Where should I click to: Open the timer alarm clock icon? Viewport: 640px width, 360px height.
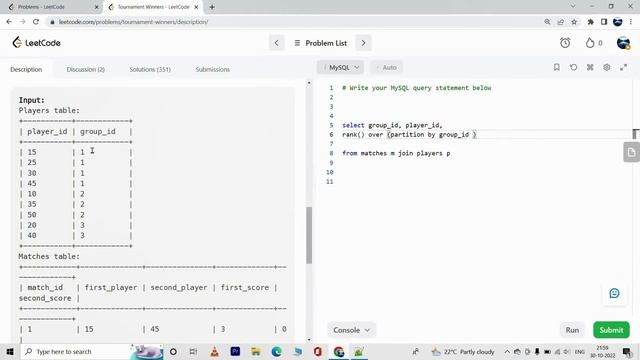point(565,43)
